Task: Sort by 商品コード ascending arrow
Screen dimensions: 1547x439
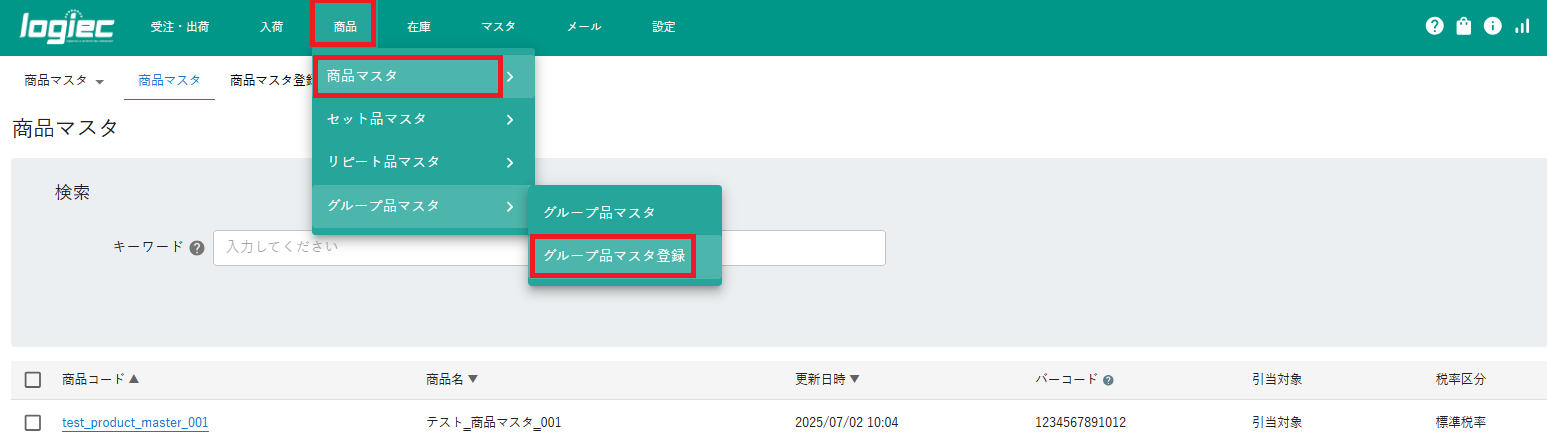Action: coord(134,379)
